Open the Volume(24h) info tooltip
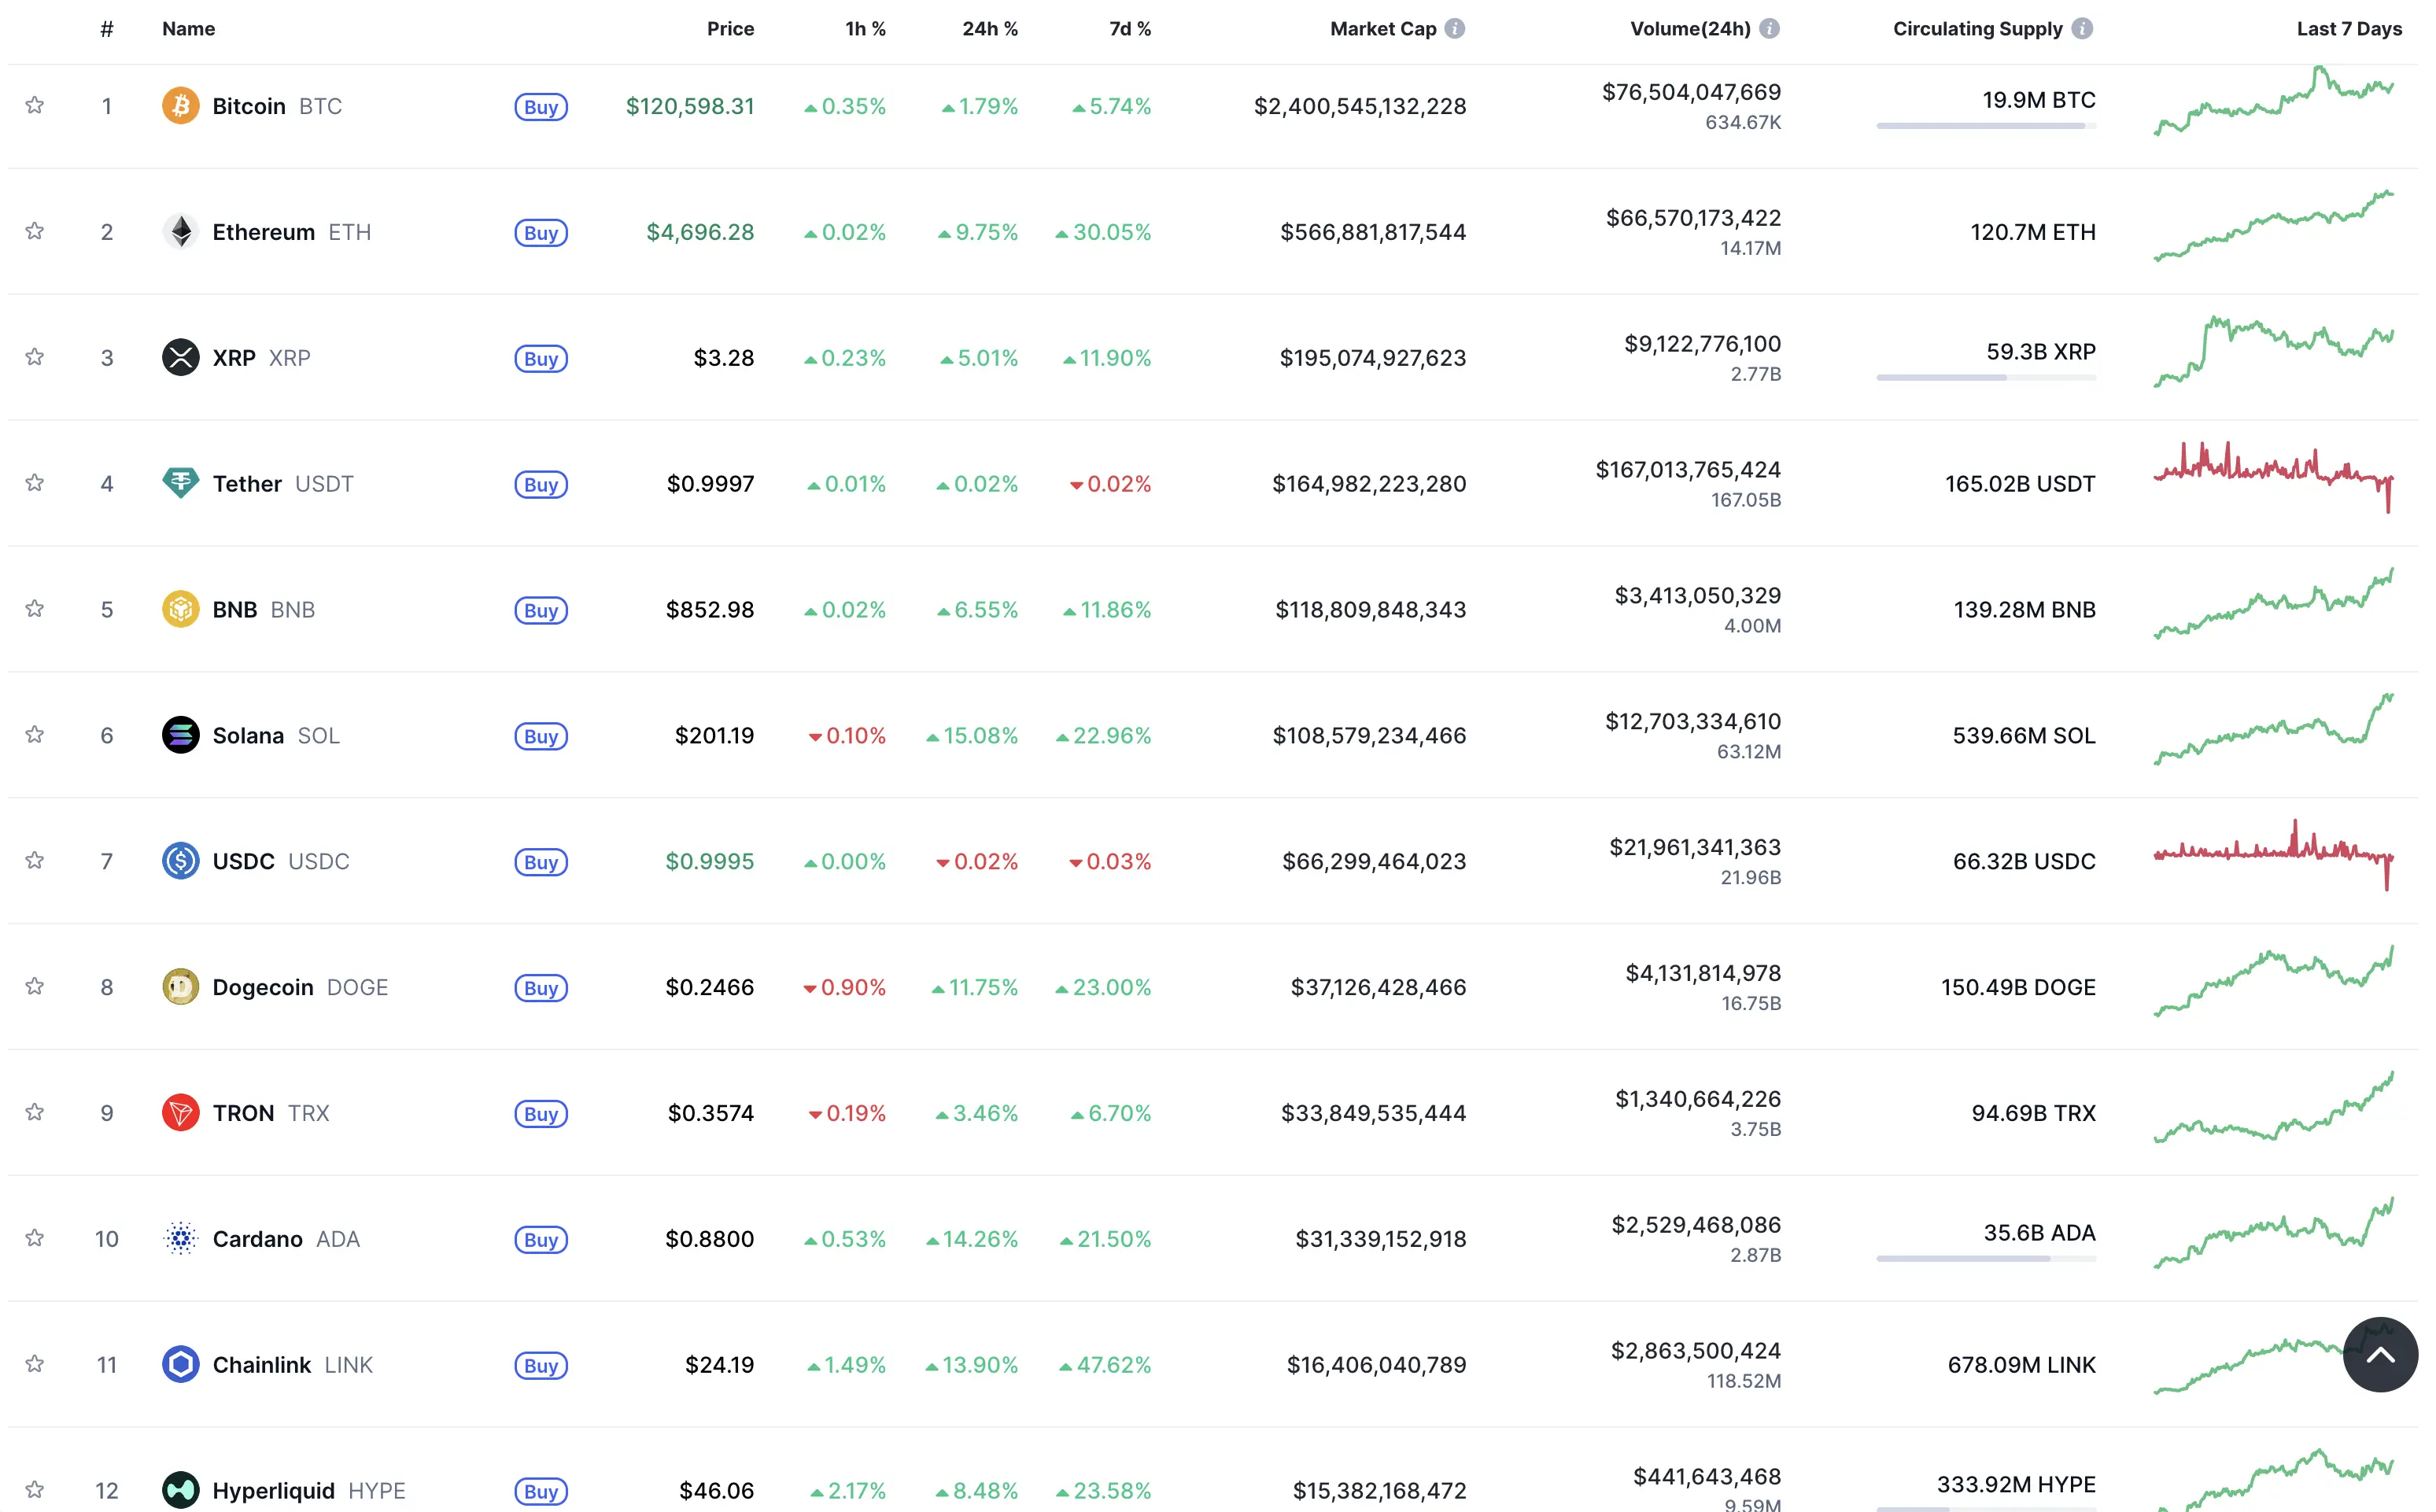2436x1512 pixels. [x=1771, y=28]
